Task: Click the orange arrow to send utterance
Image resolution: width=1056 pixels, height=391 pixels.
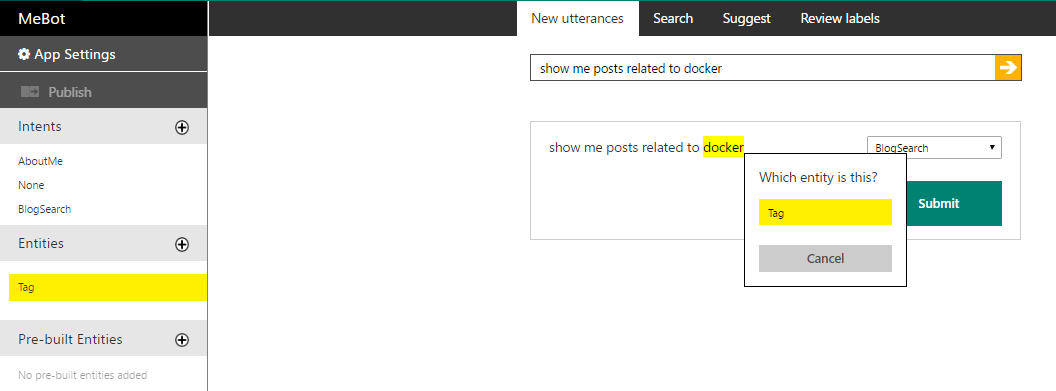Action: (1008, 67)
